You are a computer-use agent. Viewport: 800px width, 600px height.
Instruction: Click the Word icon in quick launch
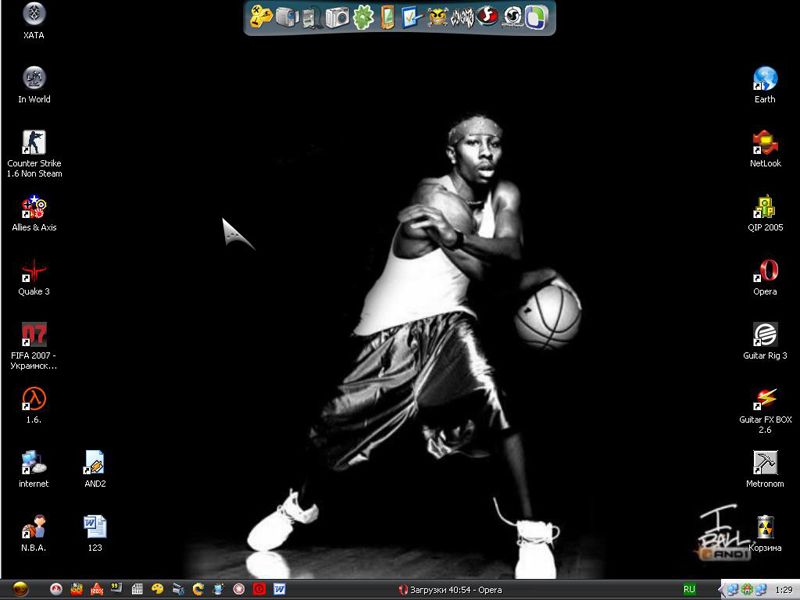click(x=279, y=590)
